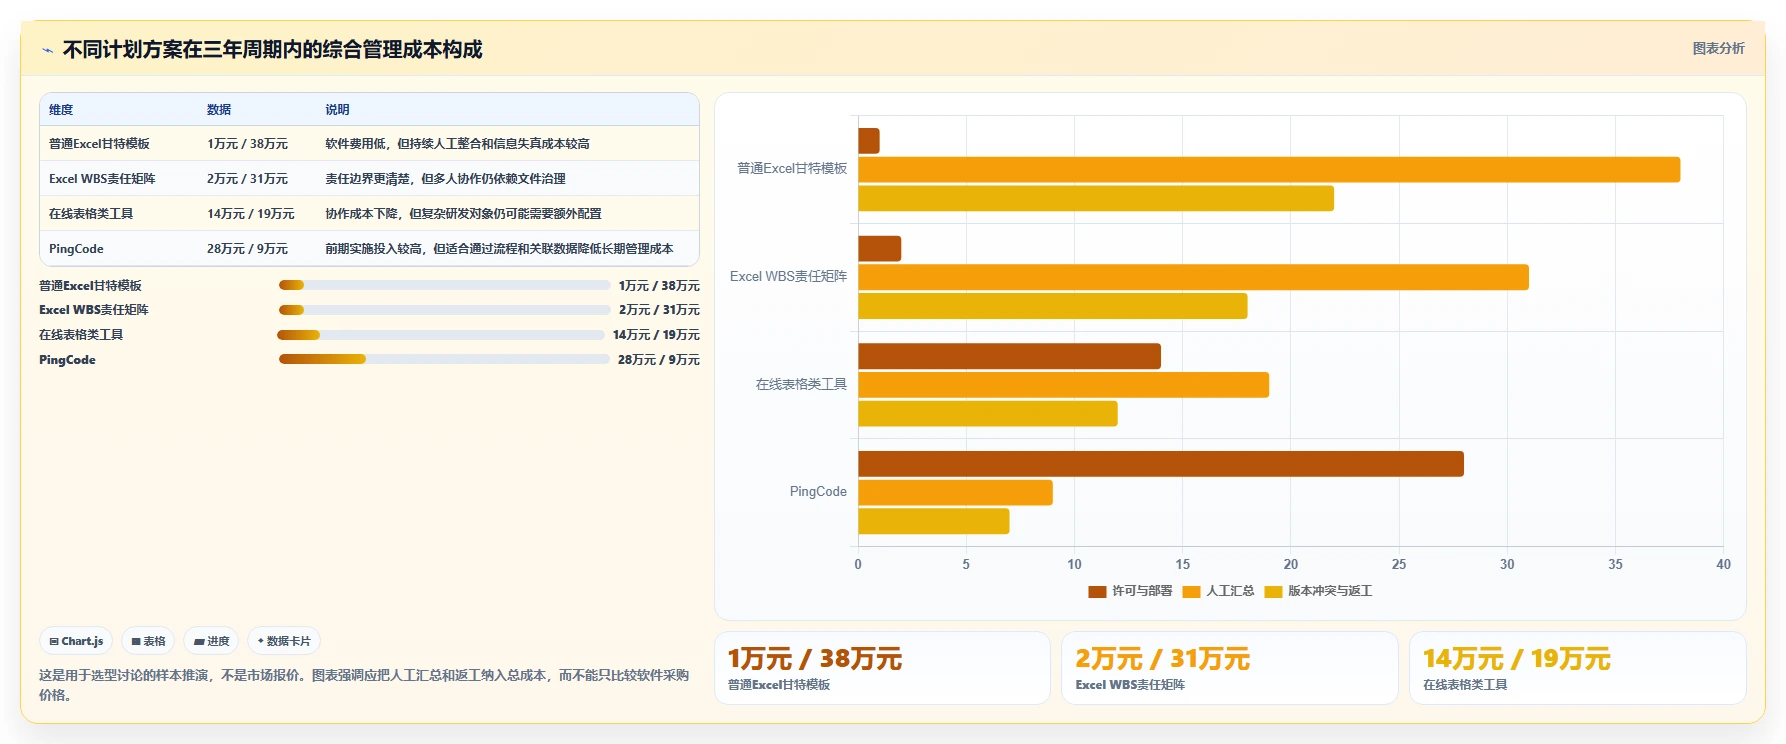The height and width of the screenshot is (744, 1786).
Task: Click chart y-axis label 普通Excel甘特模板
Action: [792, 168]
